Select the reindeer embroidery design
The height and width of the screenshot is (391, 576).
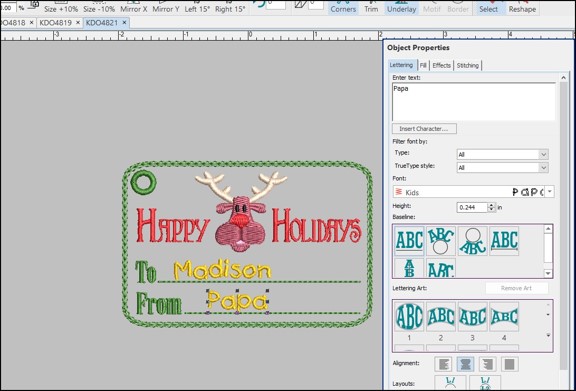[x=241, y=212]
